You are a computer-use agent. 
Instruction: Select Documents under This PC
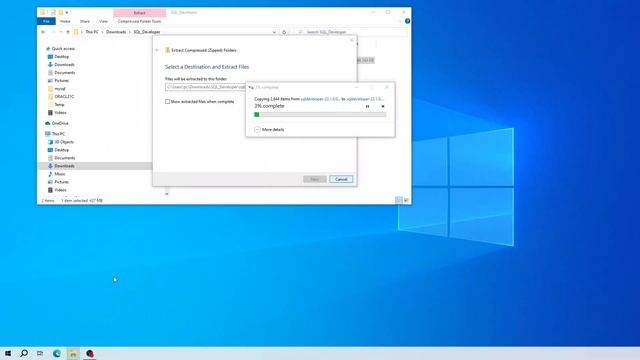[x=64, y=158]
